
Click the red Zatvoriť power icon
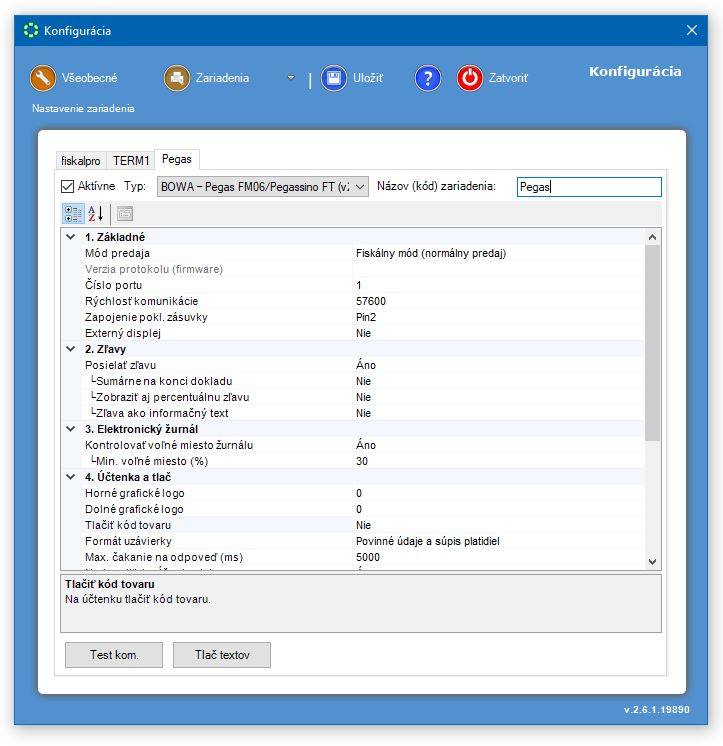[x=470, y=78]
